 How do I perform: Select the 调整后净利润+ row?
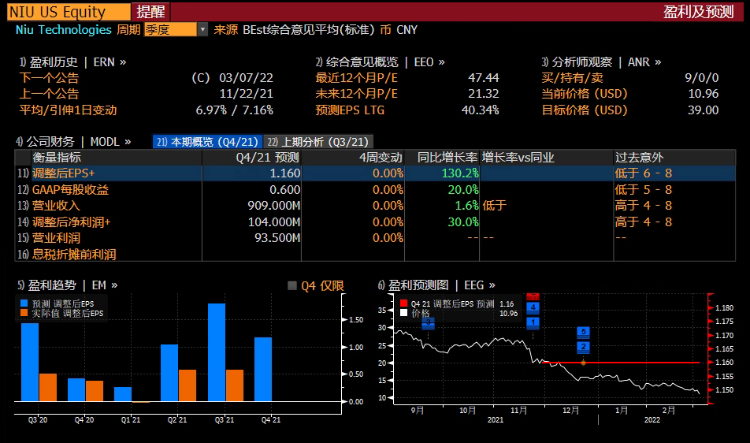click(x=375, y=222)
